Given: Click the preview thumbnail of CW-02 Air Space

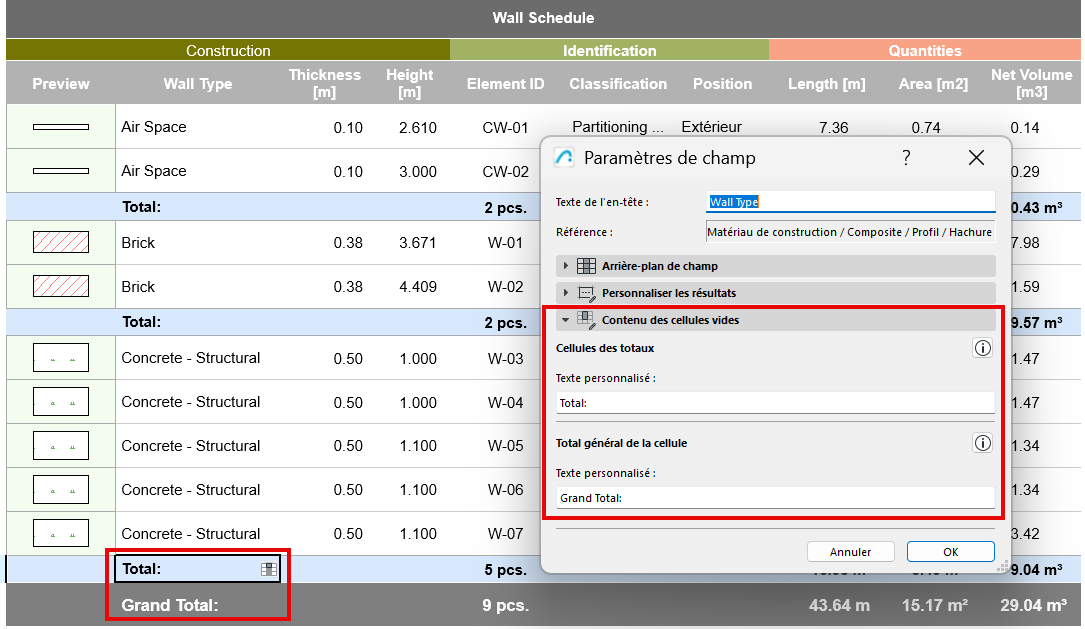Looking at the screenshot, I should tap(61, 170).
